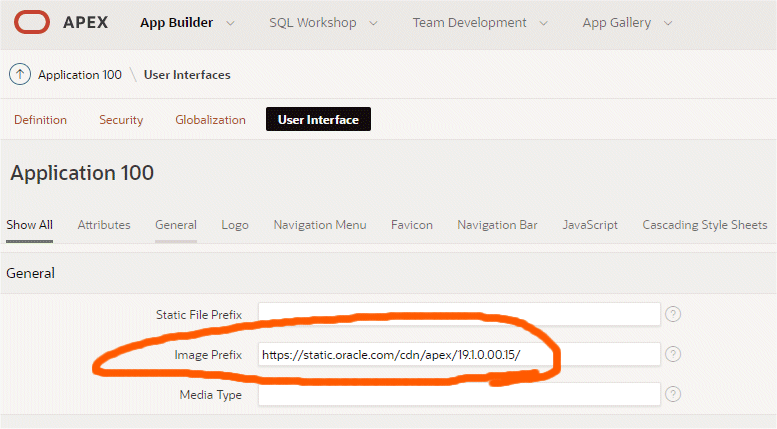Click the Media Type text field
Image resolution: width=777 pixels, height=429 pixels.
[x=459, y=394]
